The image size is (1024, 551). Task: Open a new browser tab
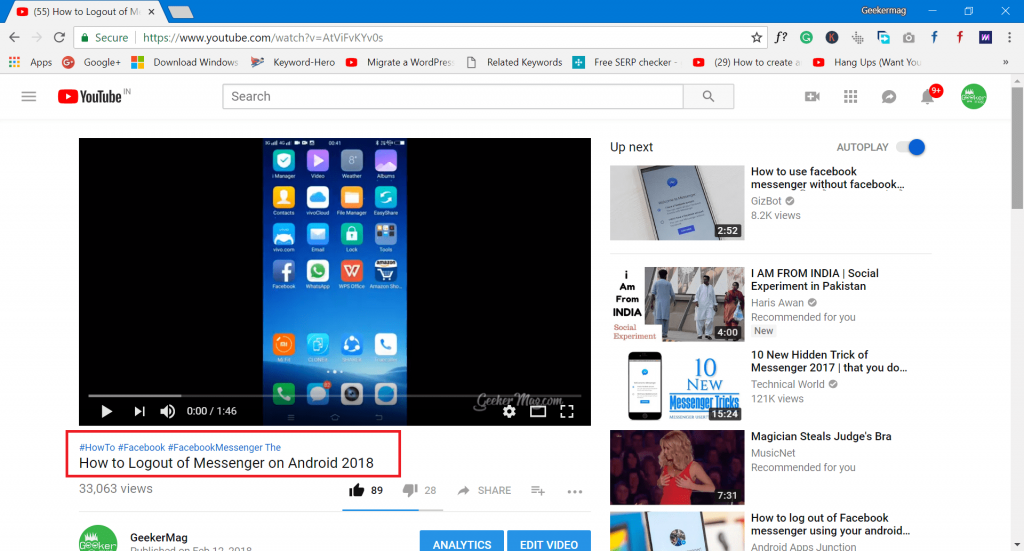click(x=180, y=12)
